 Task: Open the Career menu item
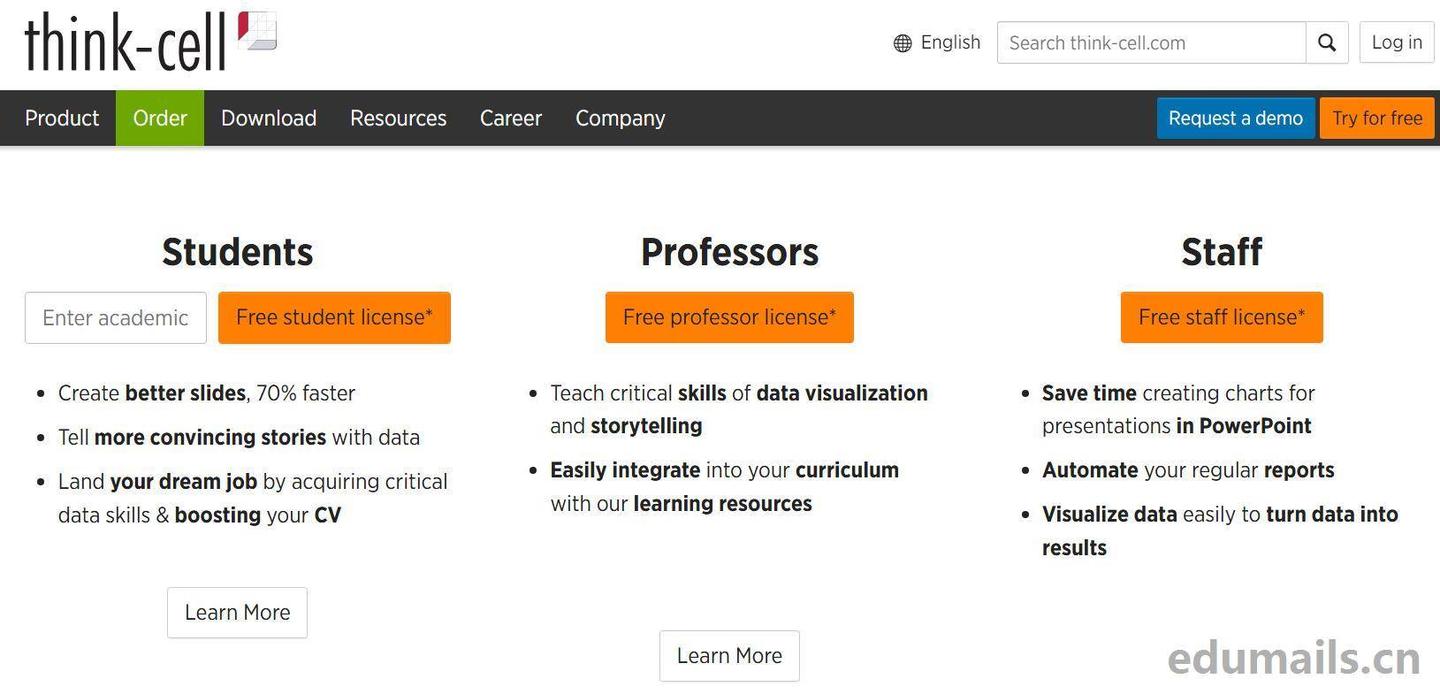[x=511, y=118]
